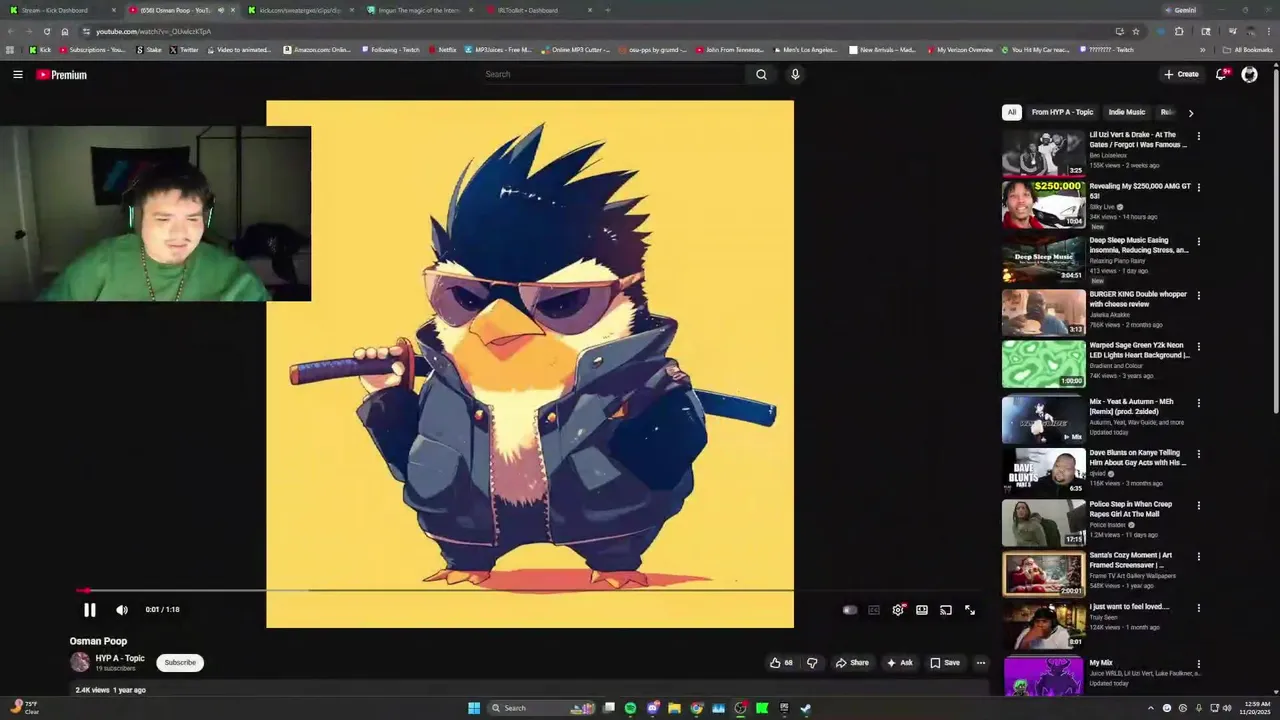Focus the YouTube search field

(x=612, y=74)
